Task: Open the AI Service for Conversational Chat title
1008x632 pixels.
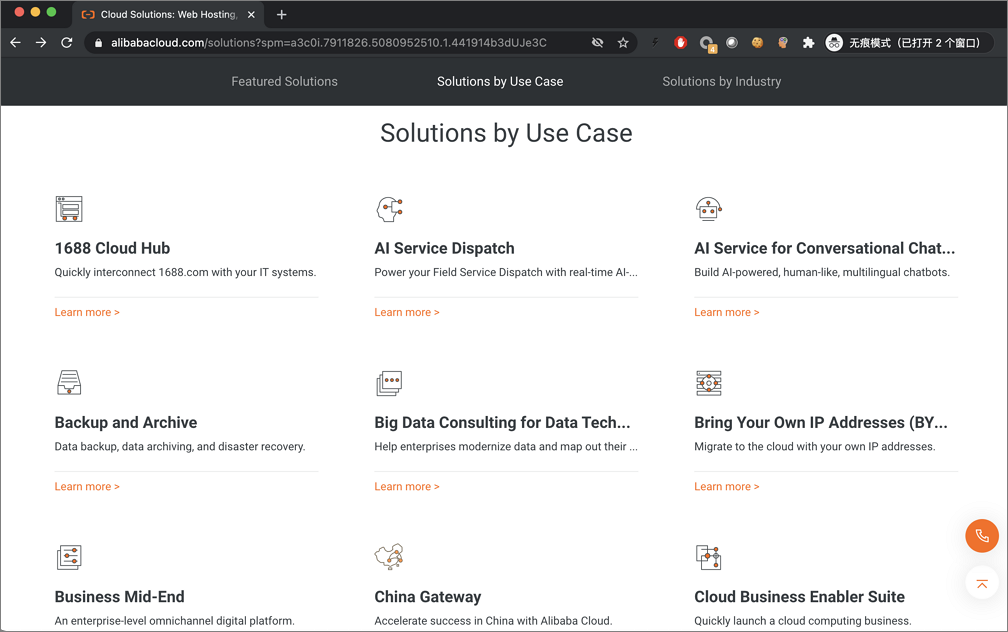Action: (x=825, y=248)
